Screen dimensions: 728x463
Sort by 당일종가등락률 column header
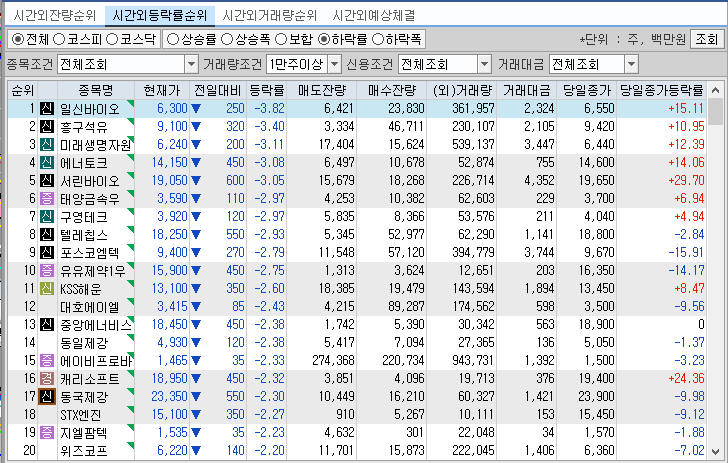662,90
